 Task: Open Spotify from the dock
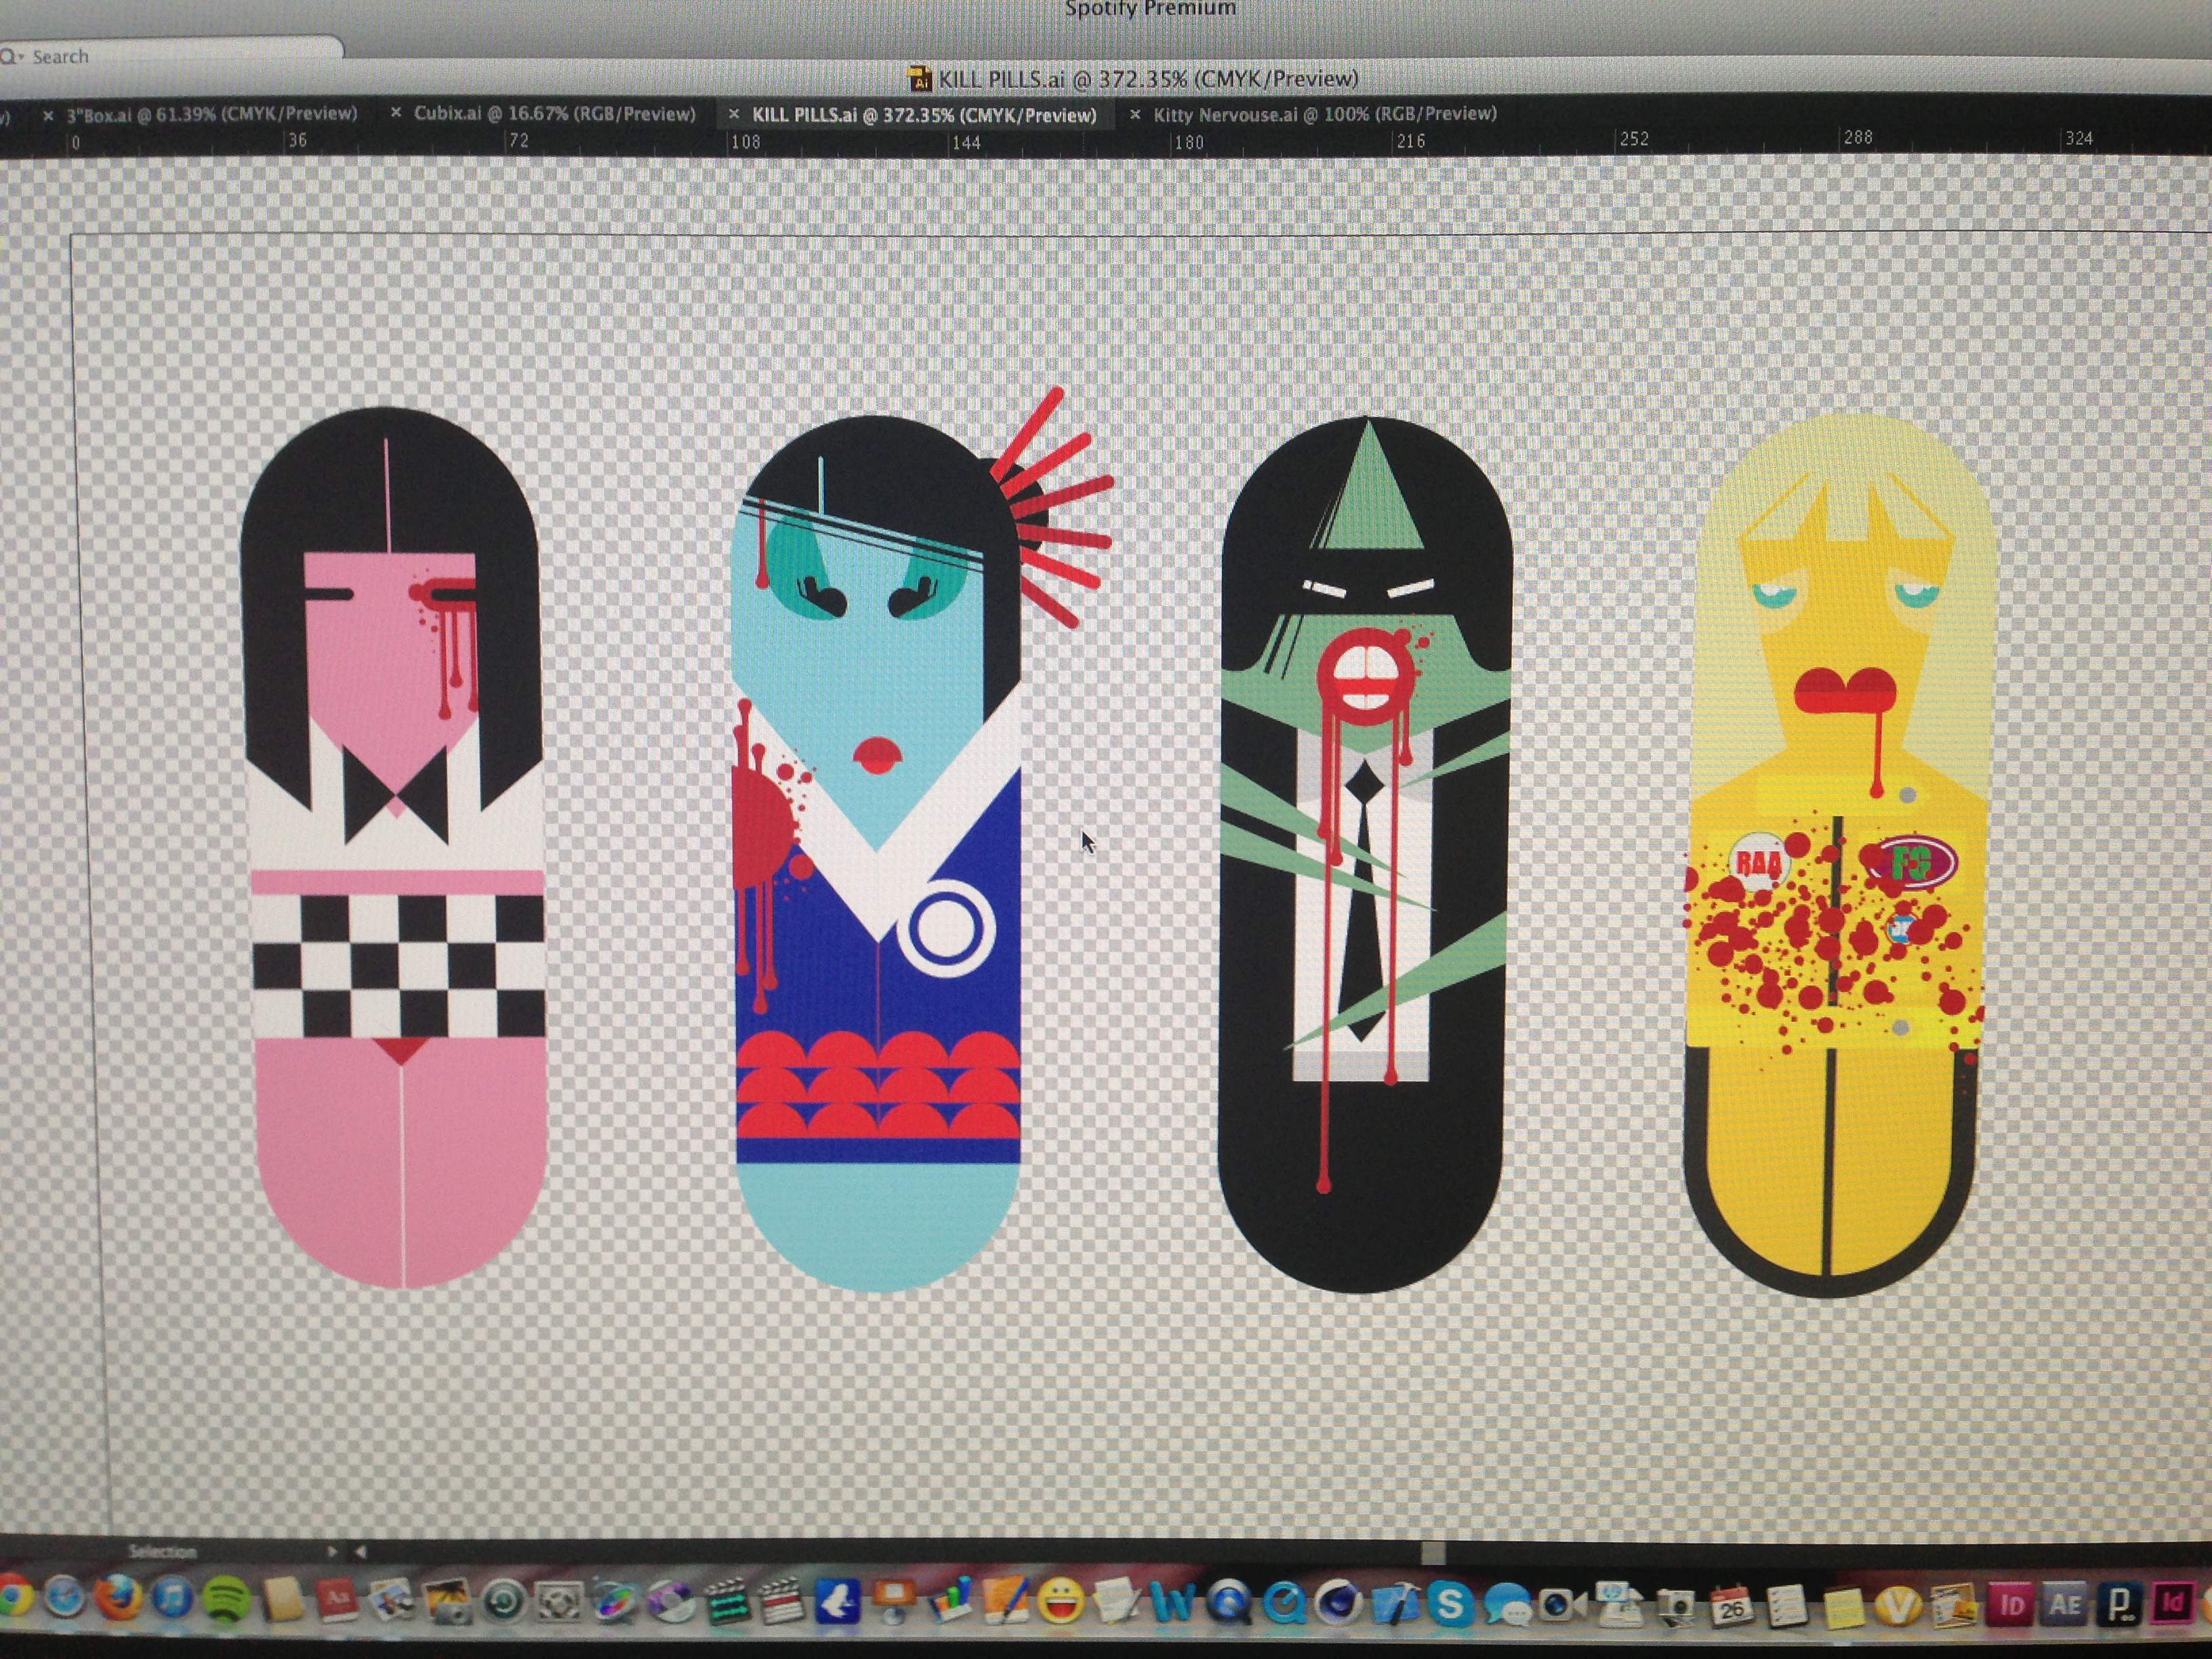click(227, 1600)
